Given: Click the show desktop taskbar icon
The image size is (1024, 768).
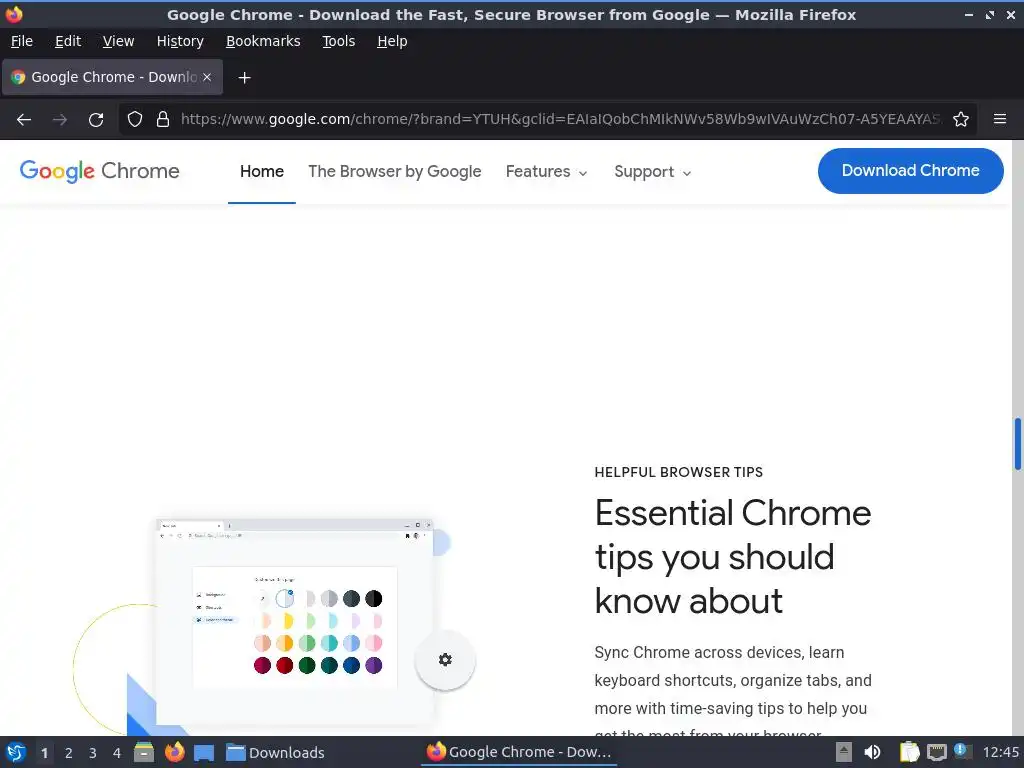Looking at the screenshot, I should 204,752.
